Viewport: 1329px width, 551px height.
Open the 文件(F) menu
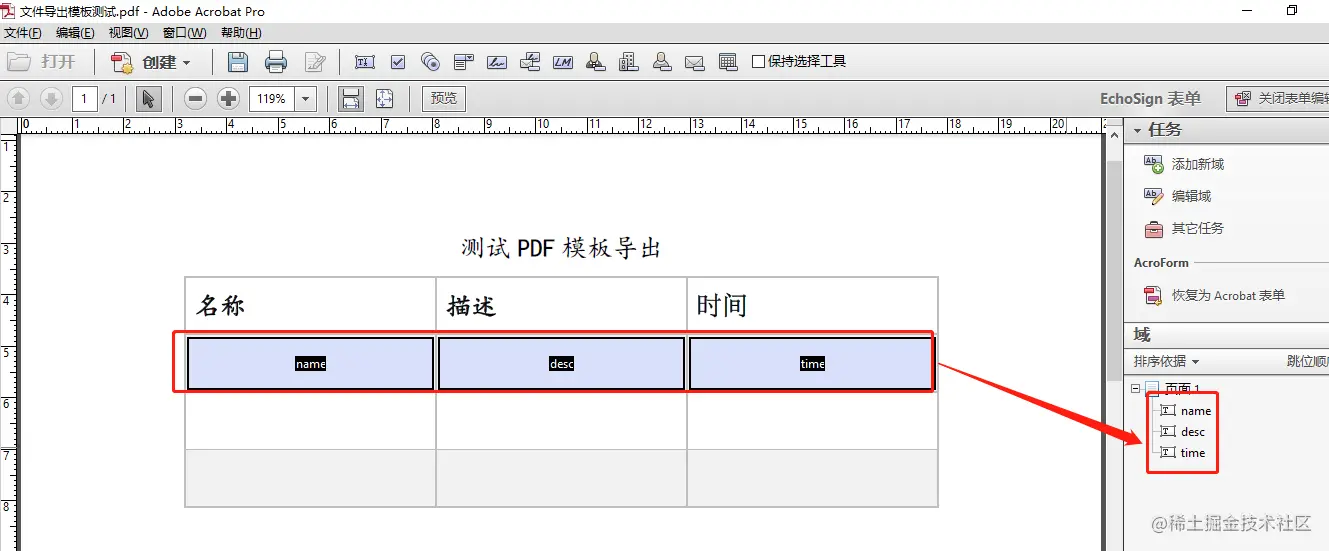coord(23,33)
